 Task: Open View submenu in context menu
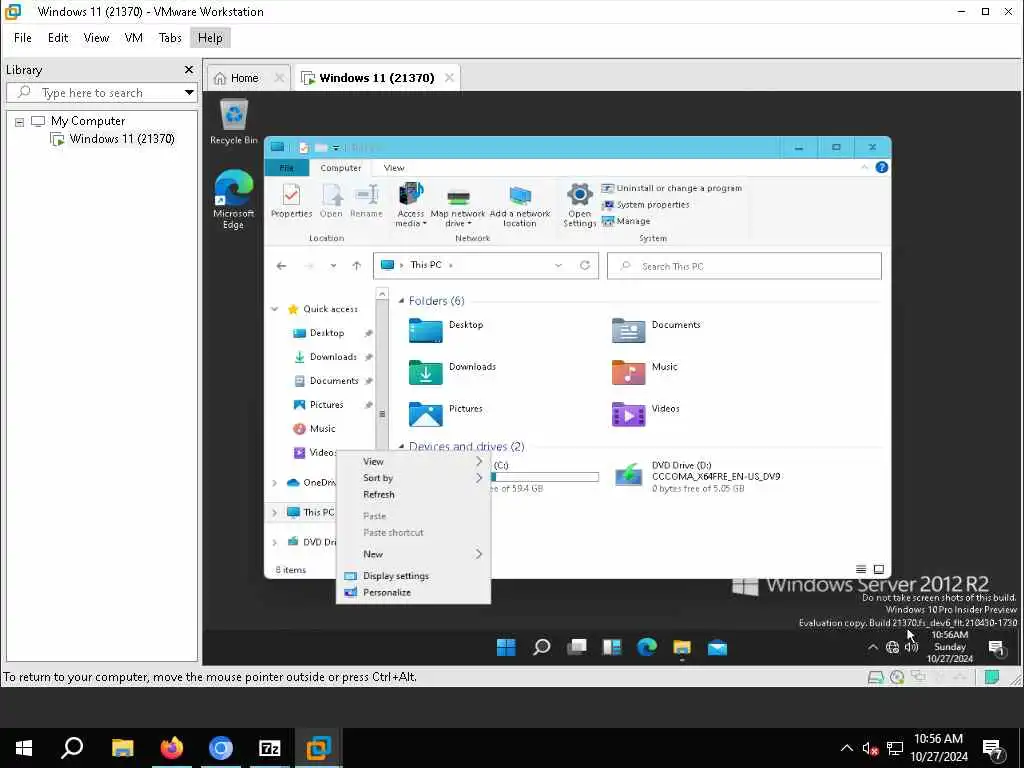click(x=413, y=461)
